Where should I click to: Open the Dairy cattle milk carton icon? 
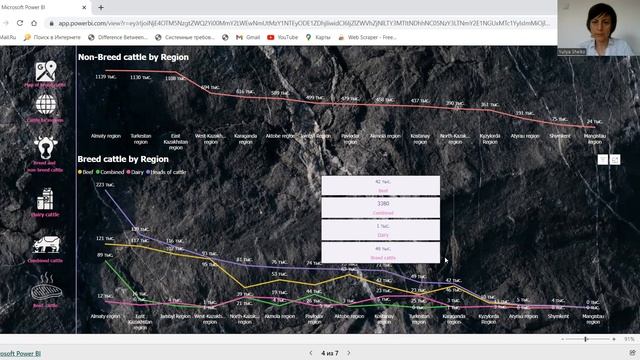[x=45, y=199]
